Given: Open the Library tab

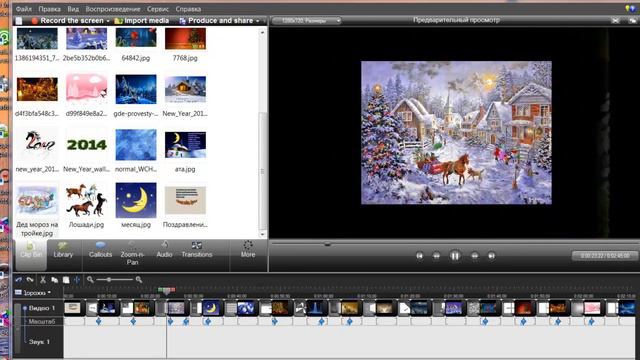Looking at the screenshot, I should pos(63,250).
